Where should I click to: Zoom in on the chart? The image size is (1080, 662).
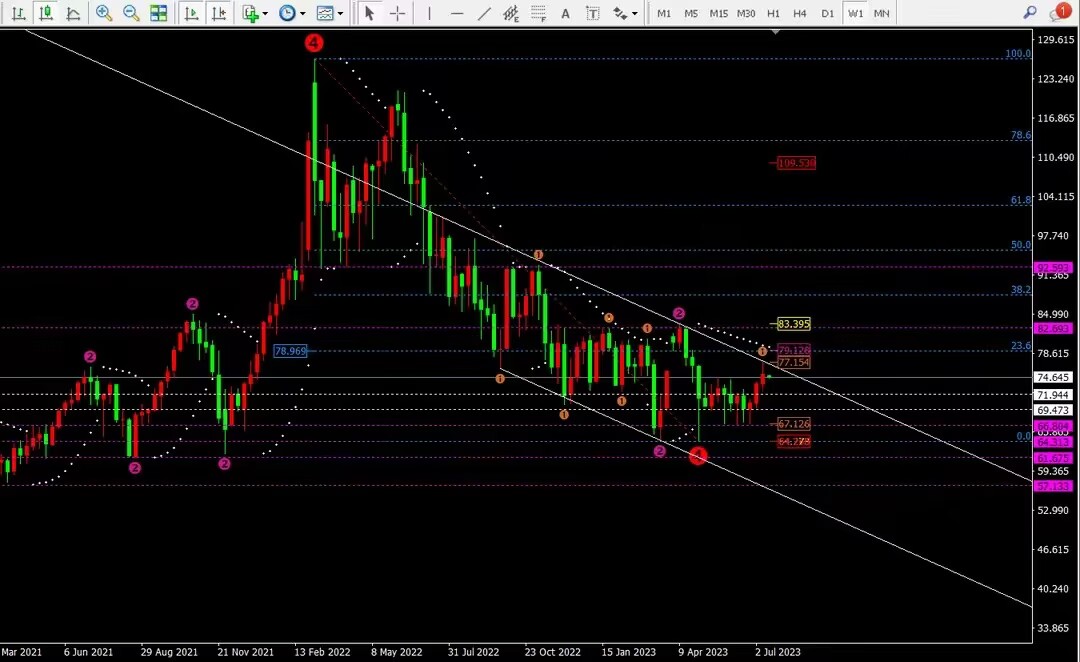pos(103,13)
